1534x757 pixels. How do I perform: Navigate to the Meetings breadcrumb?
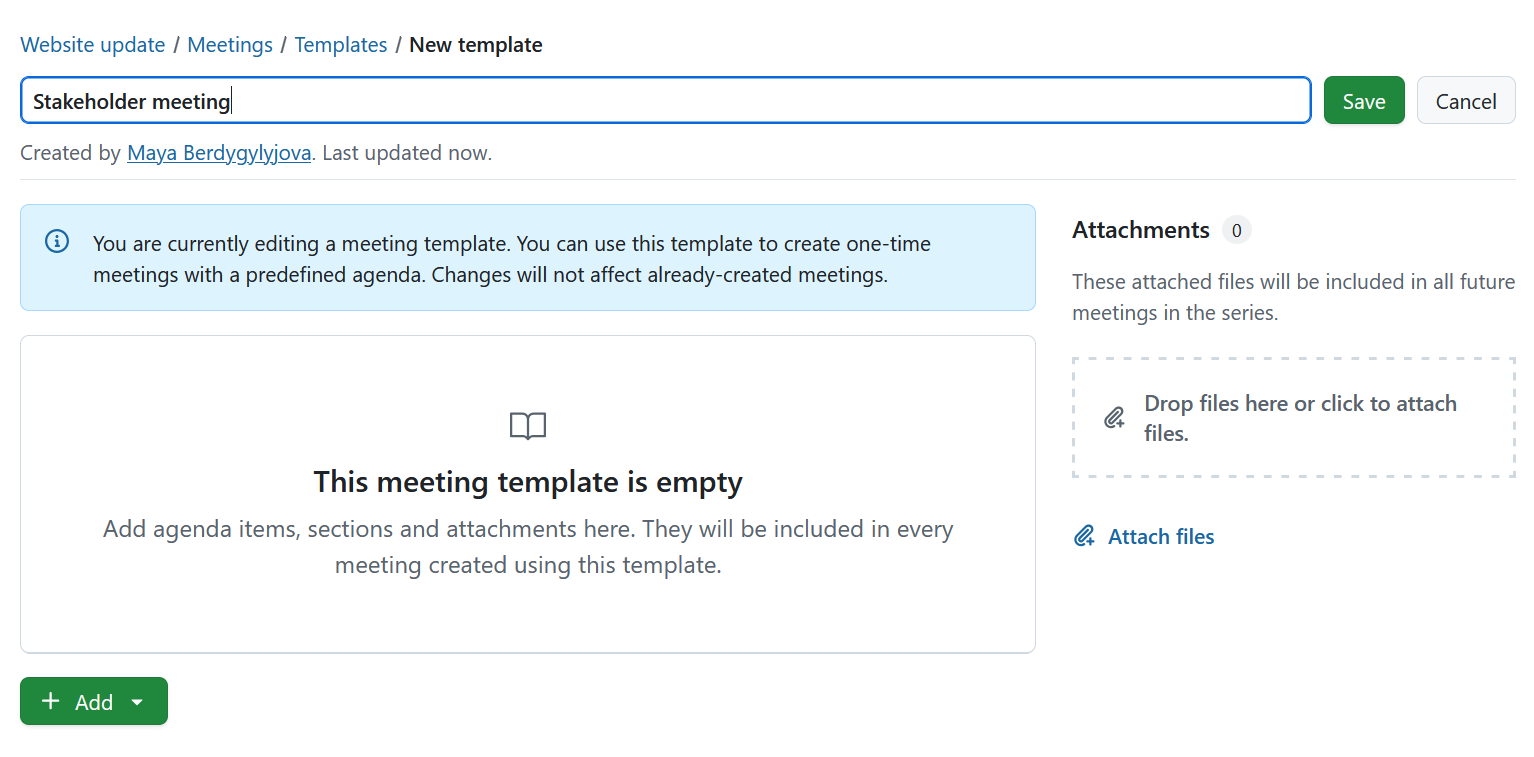pos(229,44)
